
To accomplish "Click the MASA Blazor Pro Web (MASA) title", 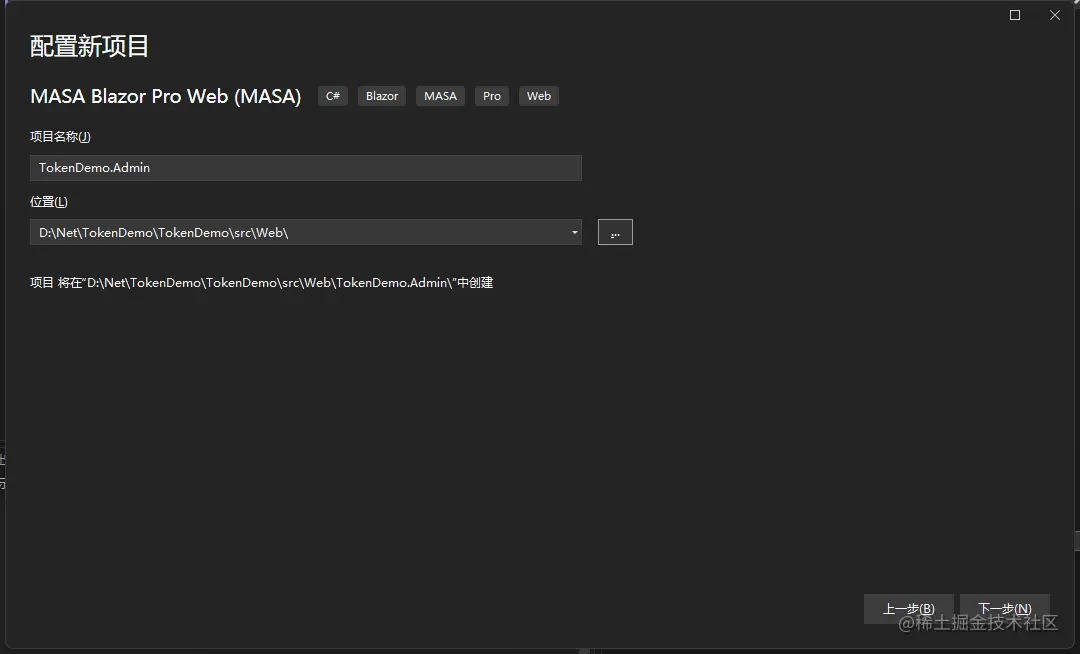I will [x=166, y=96].
